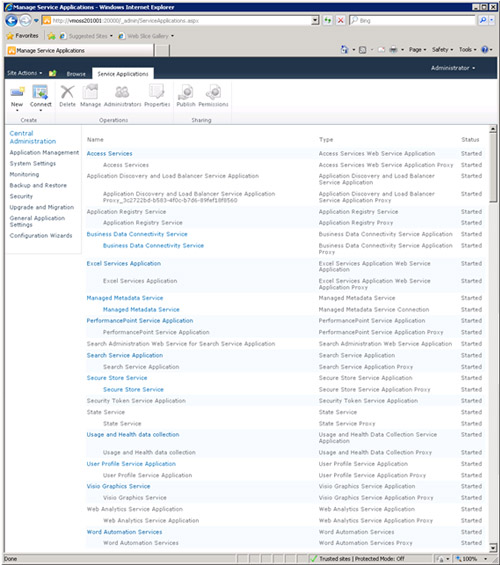
Task: Open General Application Settings in navigation
Action: click(x=37, y=221)
